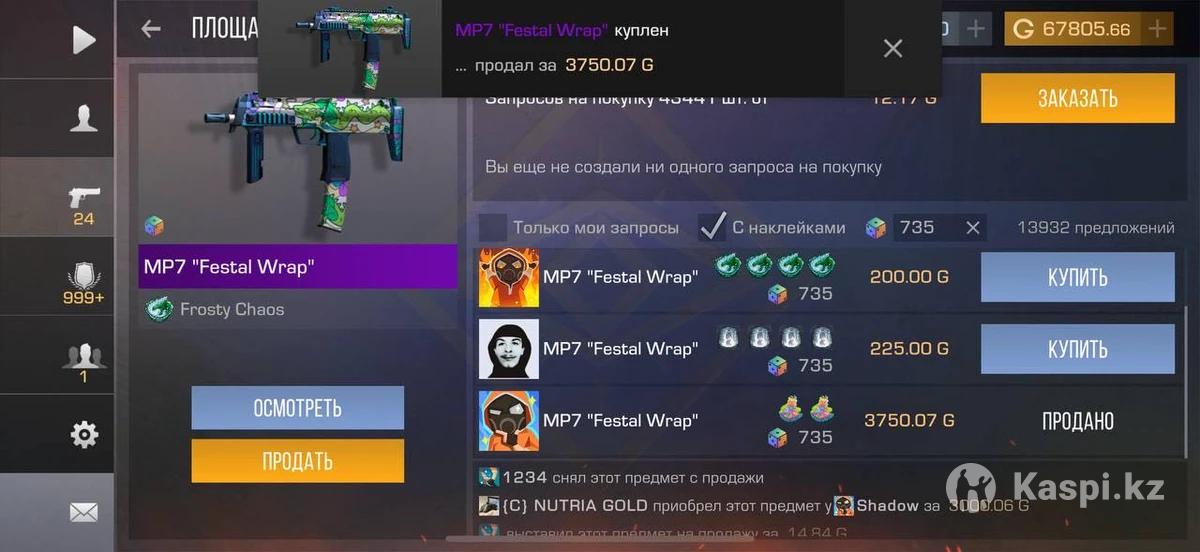Click the ЗАКАЗАТЬ order button
The height and width of the screenshot is (552, 1200).
(1077, 98)
